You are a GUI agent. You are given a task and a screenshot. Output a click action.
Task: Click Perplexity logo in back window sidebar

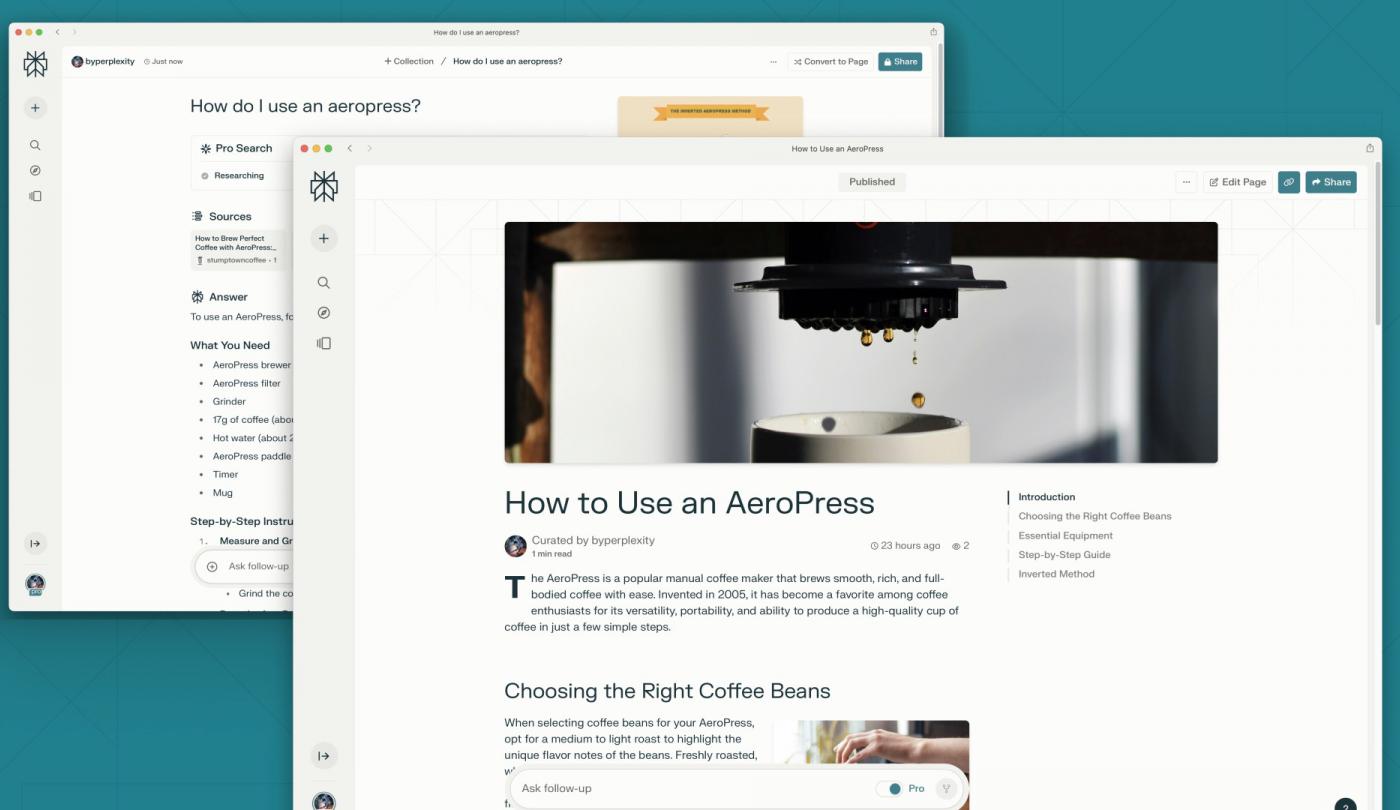pos(35,64)
